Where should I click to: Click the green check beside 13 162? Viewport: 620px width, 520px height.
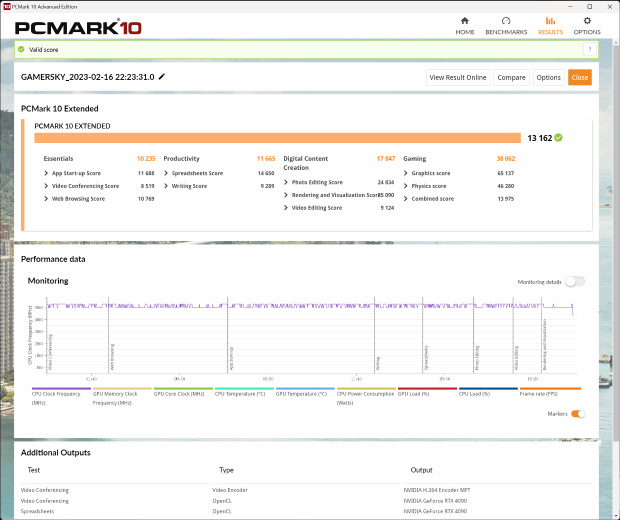pyautogui.click(x=558, y=138)
